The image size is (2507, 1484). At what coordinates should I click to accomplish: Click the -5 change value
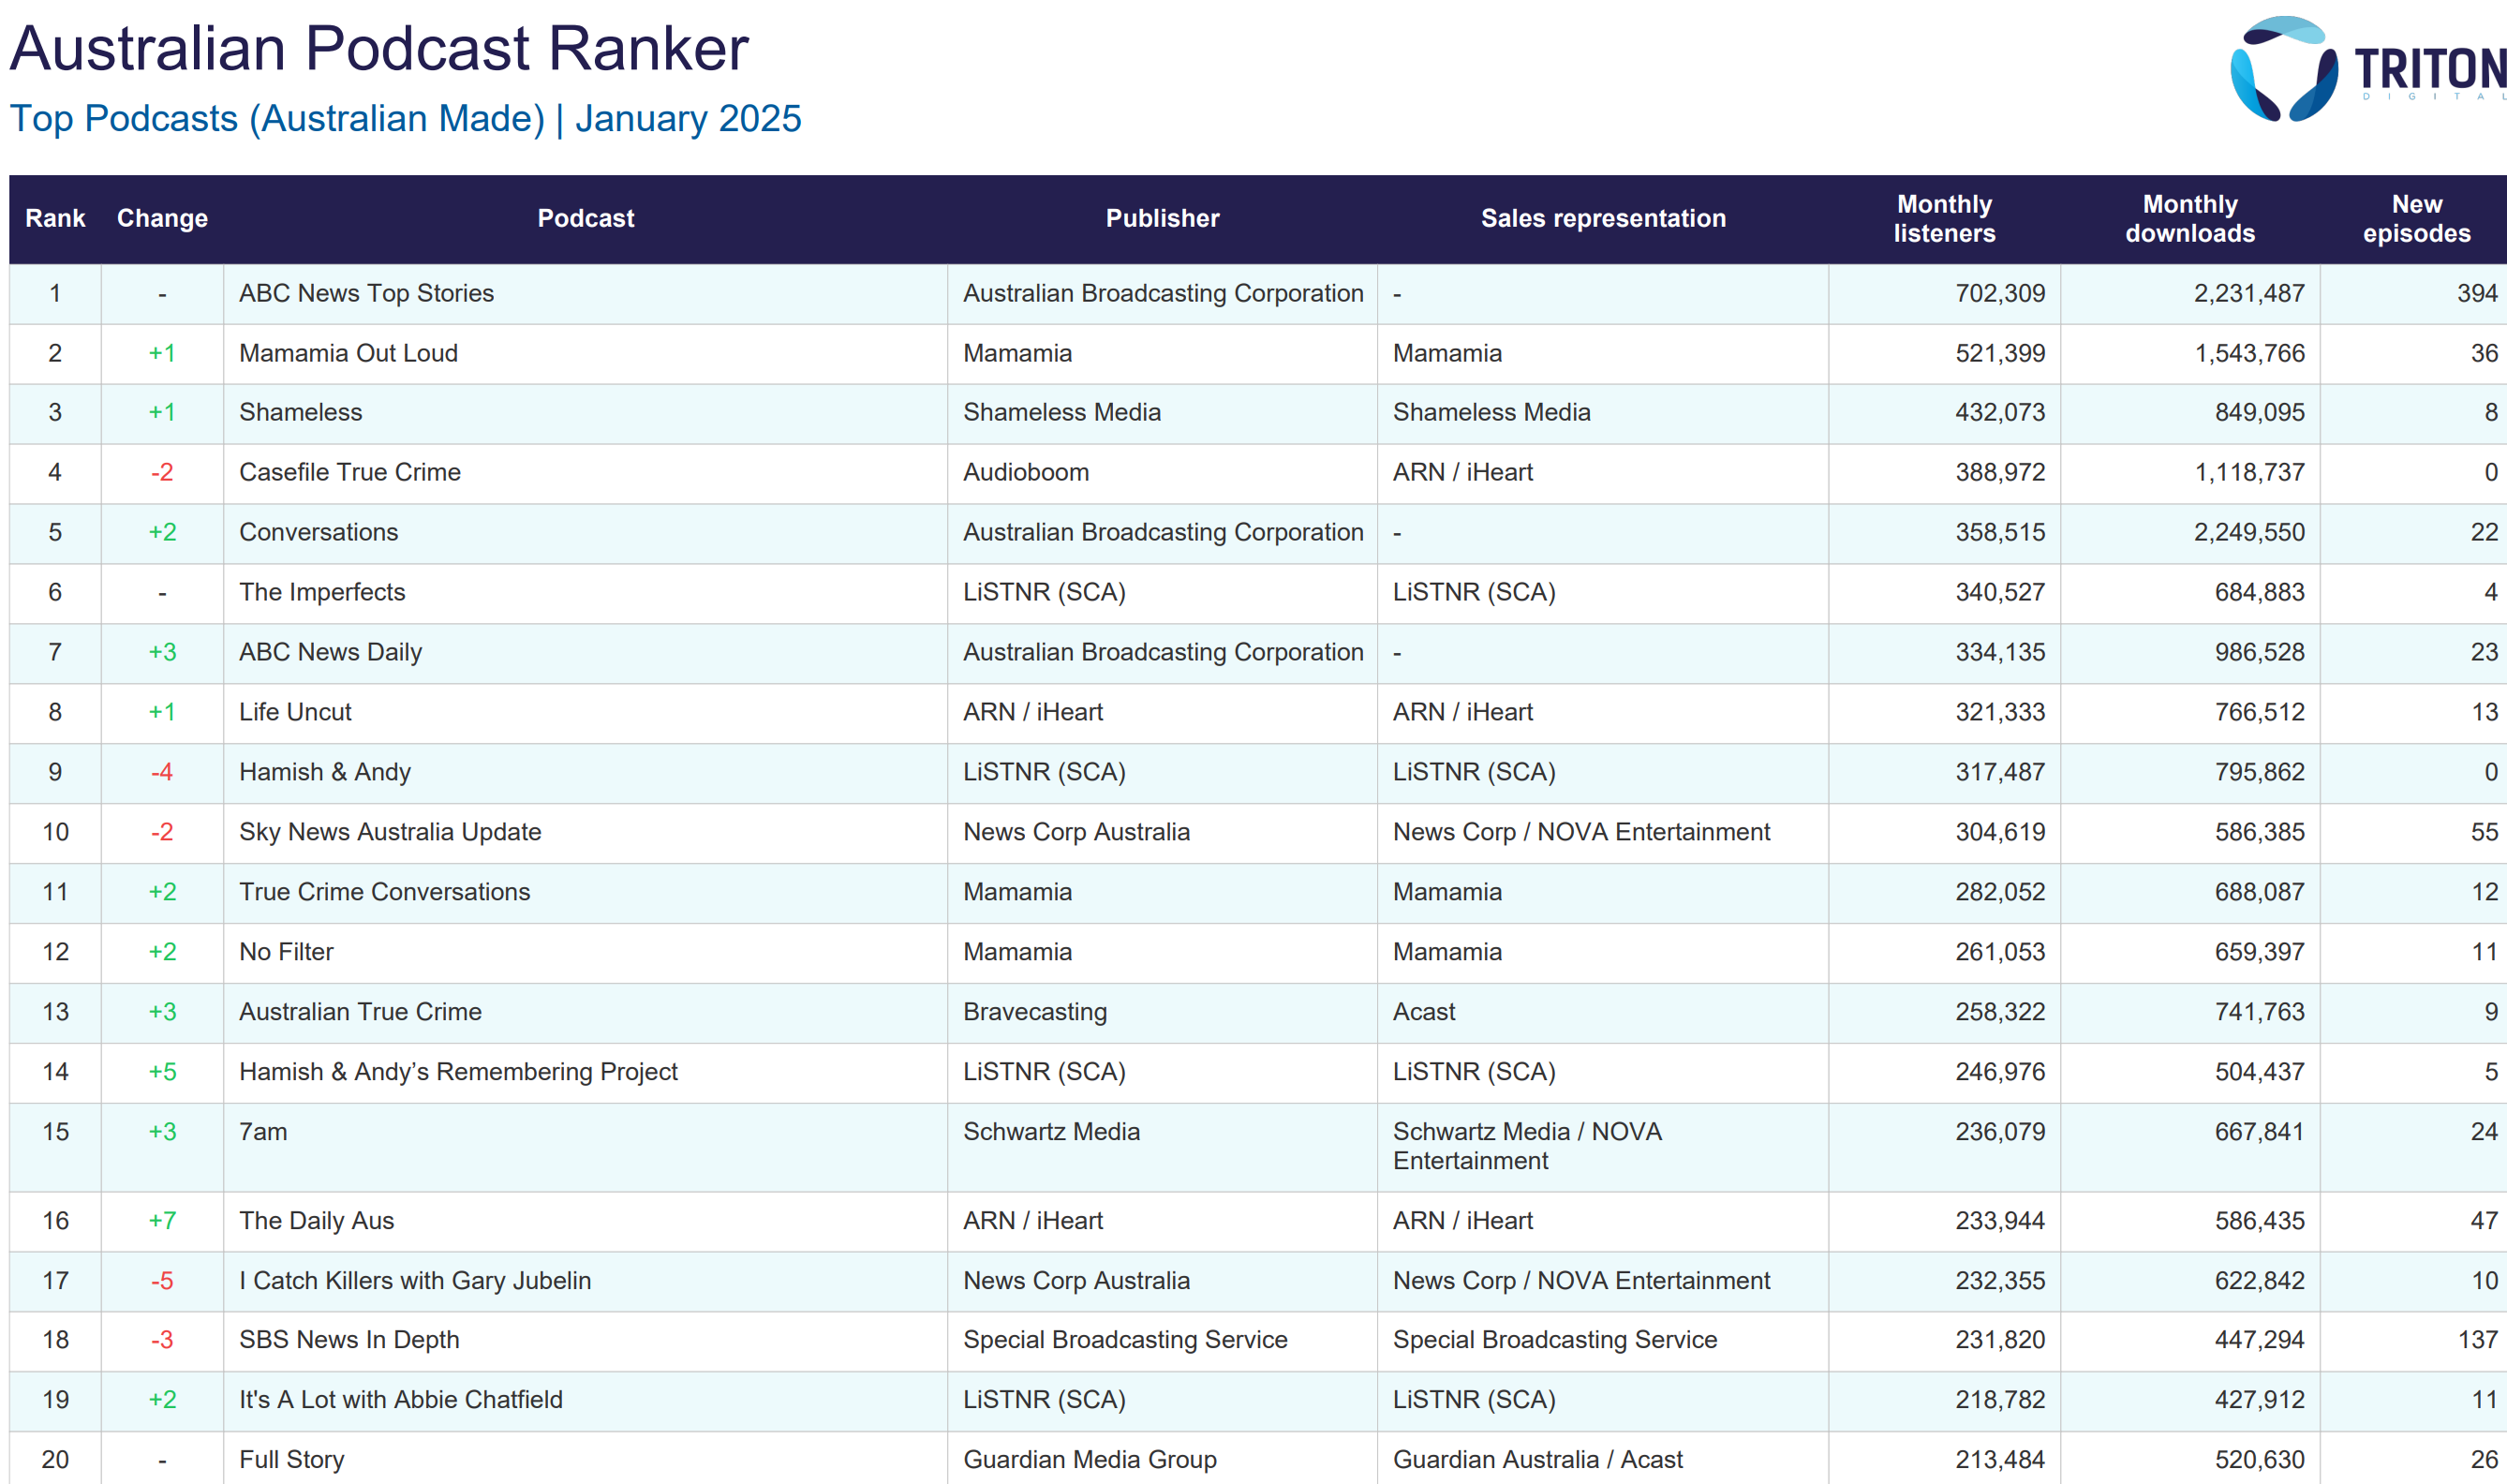point(162,1281)
